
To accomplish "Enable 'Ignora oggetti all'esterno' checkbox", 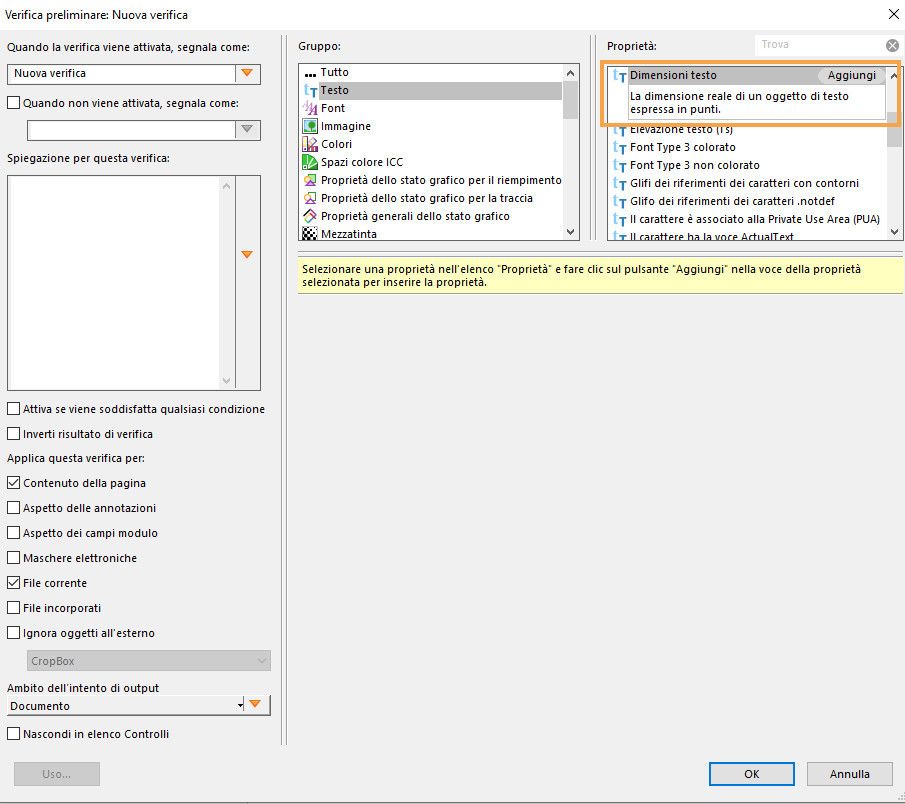I will coord(13,633).
